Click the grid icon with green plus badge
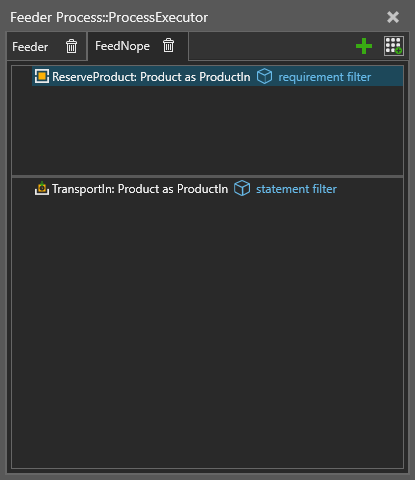 tap(393, 46)
